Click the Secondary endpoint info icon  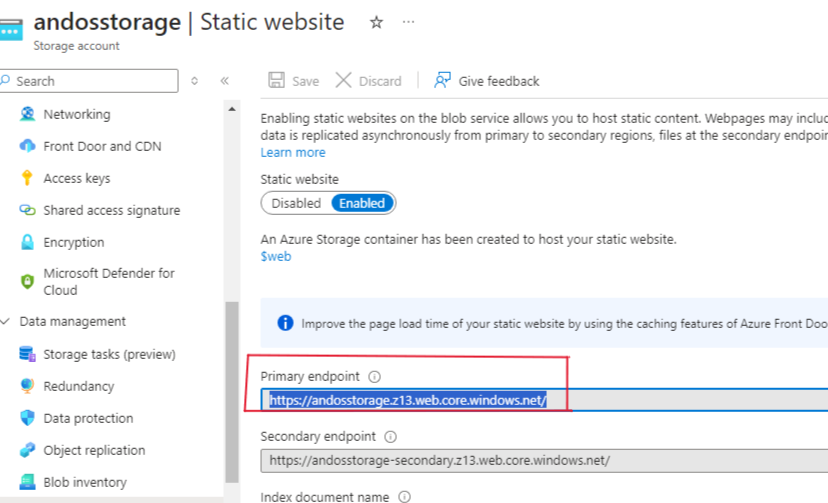click(x=390, y=437)
